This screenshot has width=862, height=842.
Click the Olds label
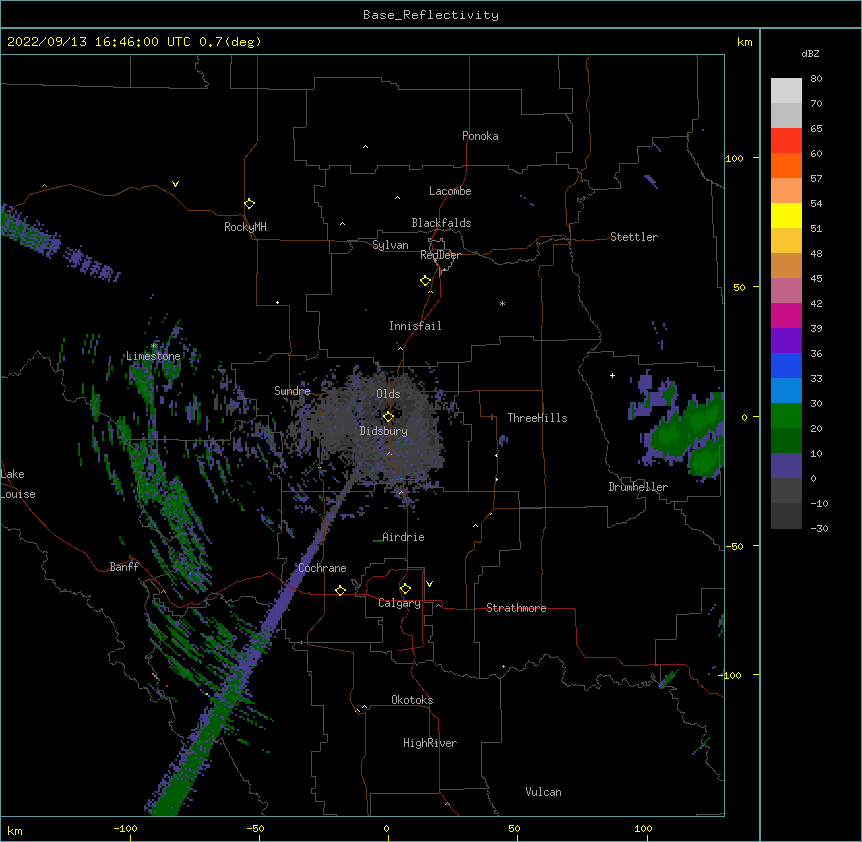tap(388, 394)
